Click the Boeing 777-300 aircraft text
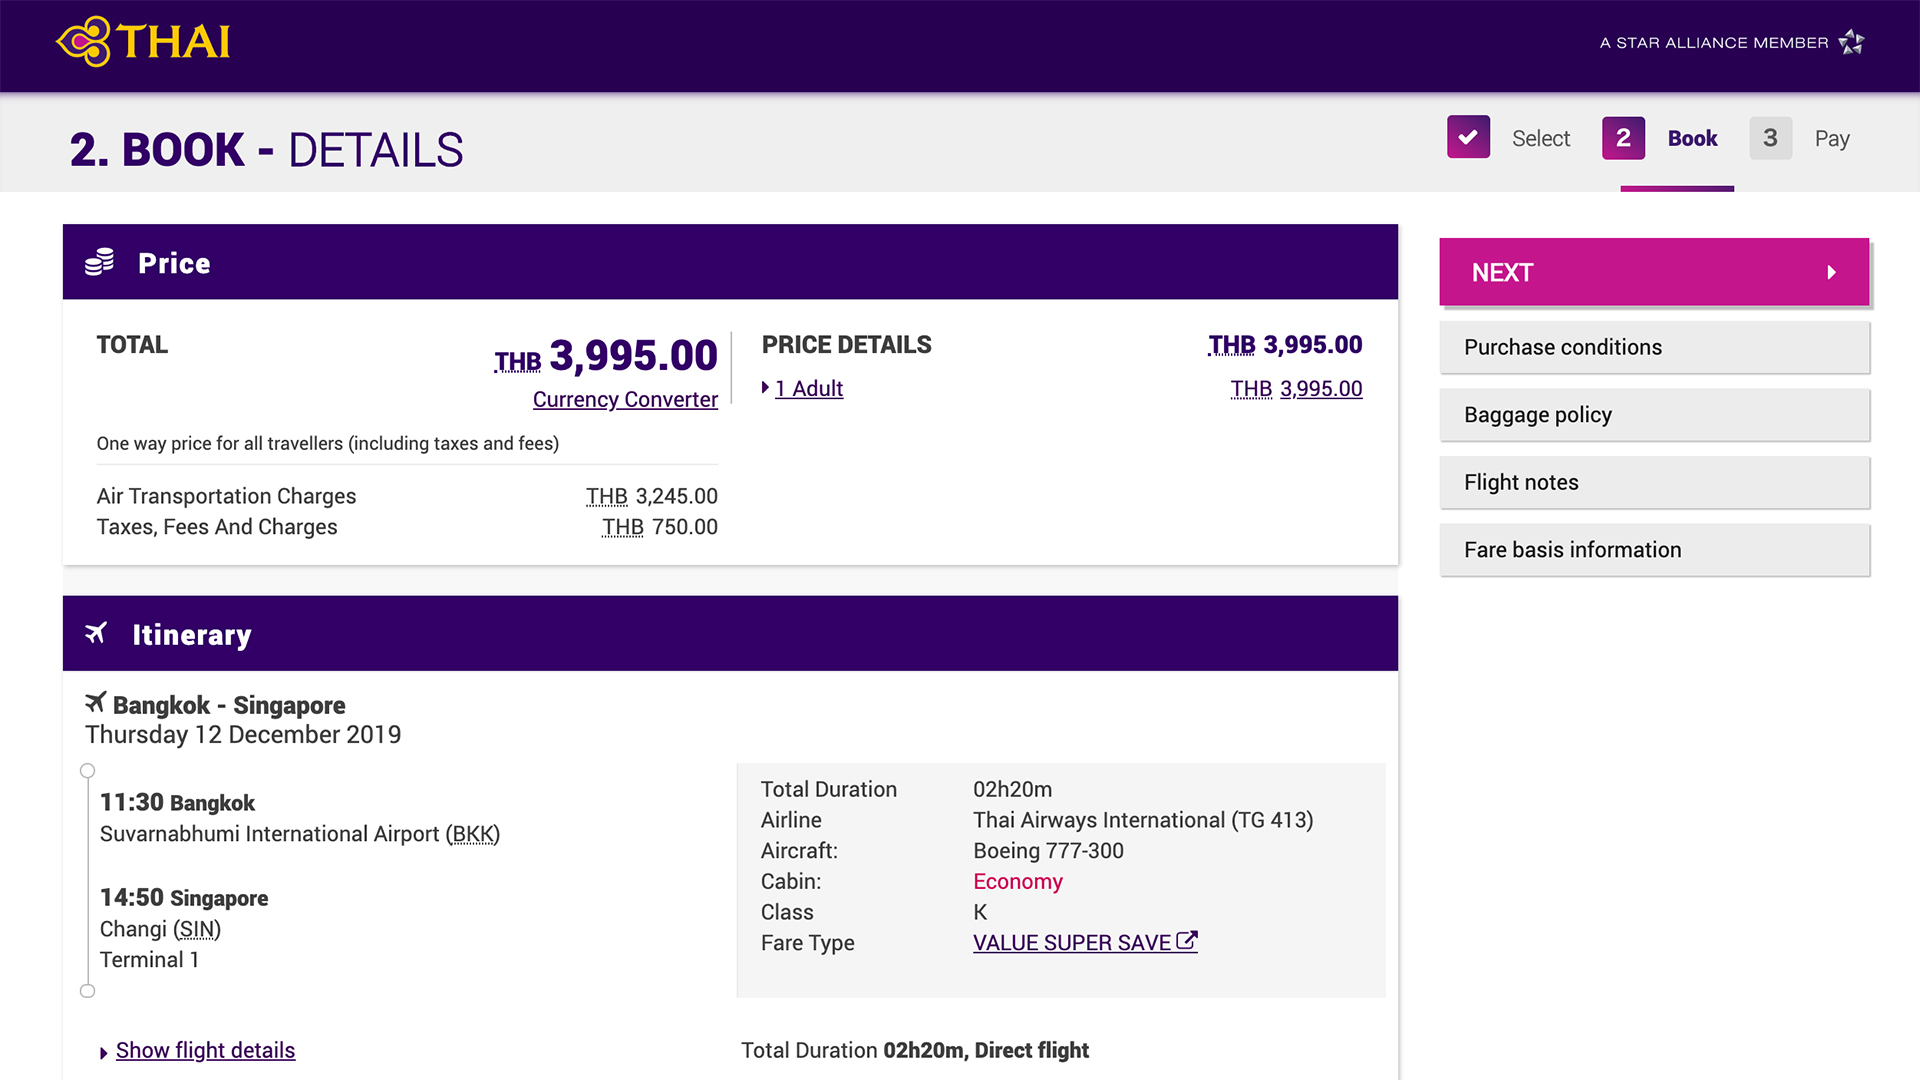1920x1080 pixels. [1048, 851]
